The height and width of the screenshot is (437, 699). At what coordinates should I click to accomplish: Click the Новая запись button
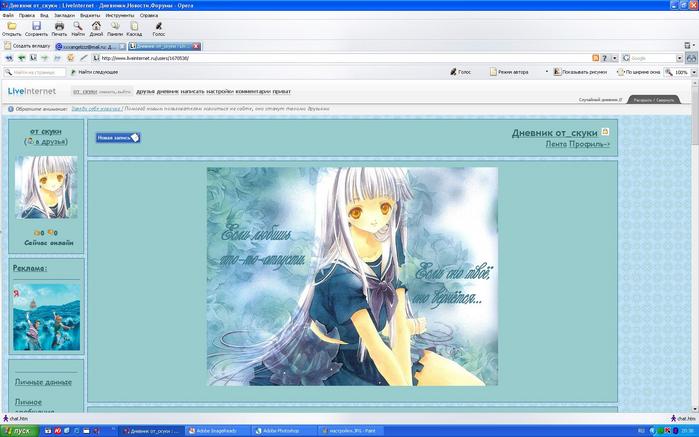pos(118,138)
